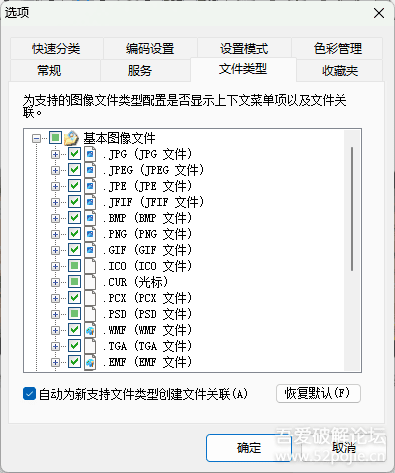Click the .EMF file type icon
This screenshot has width=395, height=473.
(90, 362)
